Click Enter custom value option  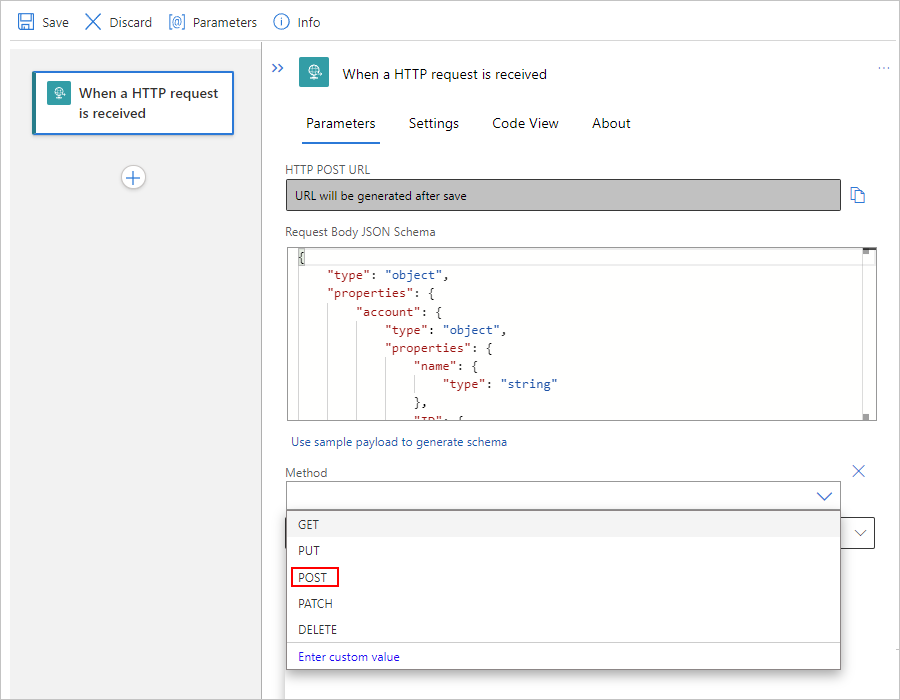349,656
